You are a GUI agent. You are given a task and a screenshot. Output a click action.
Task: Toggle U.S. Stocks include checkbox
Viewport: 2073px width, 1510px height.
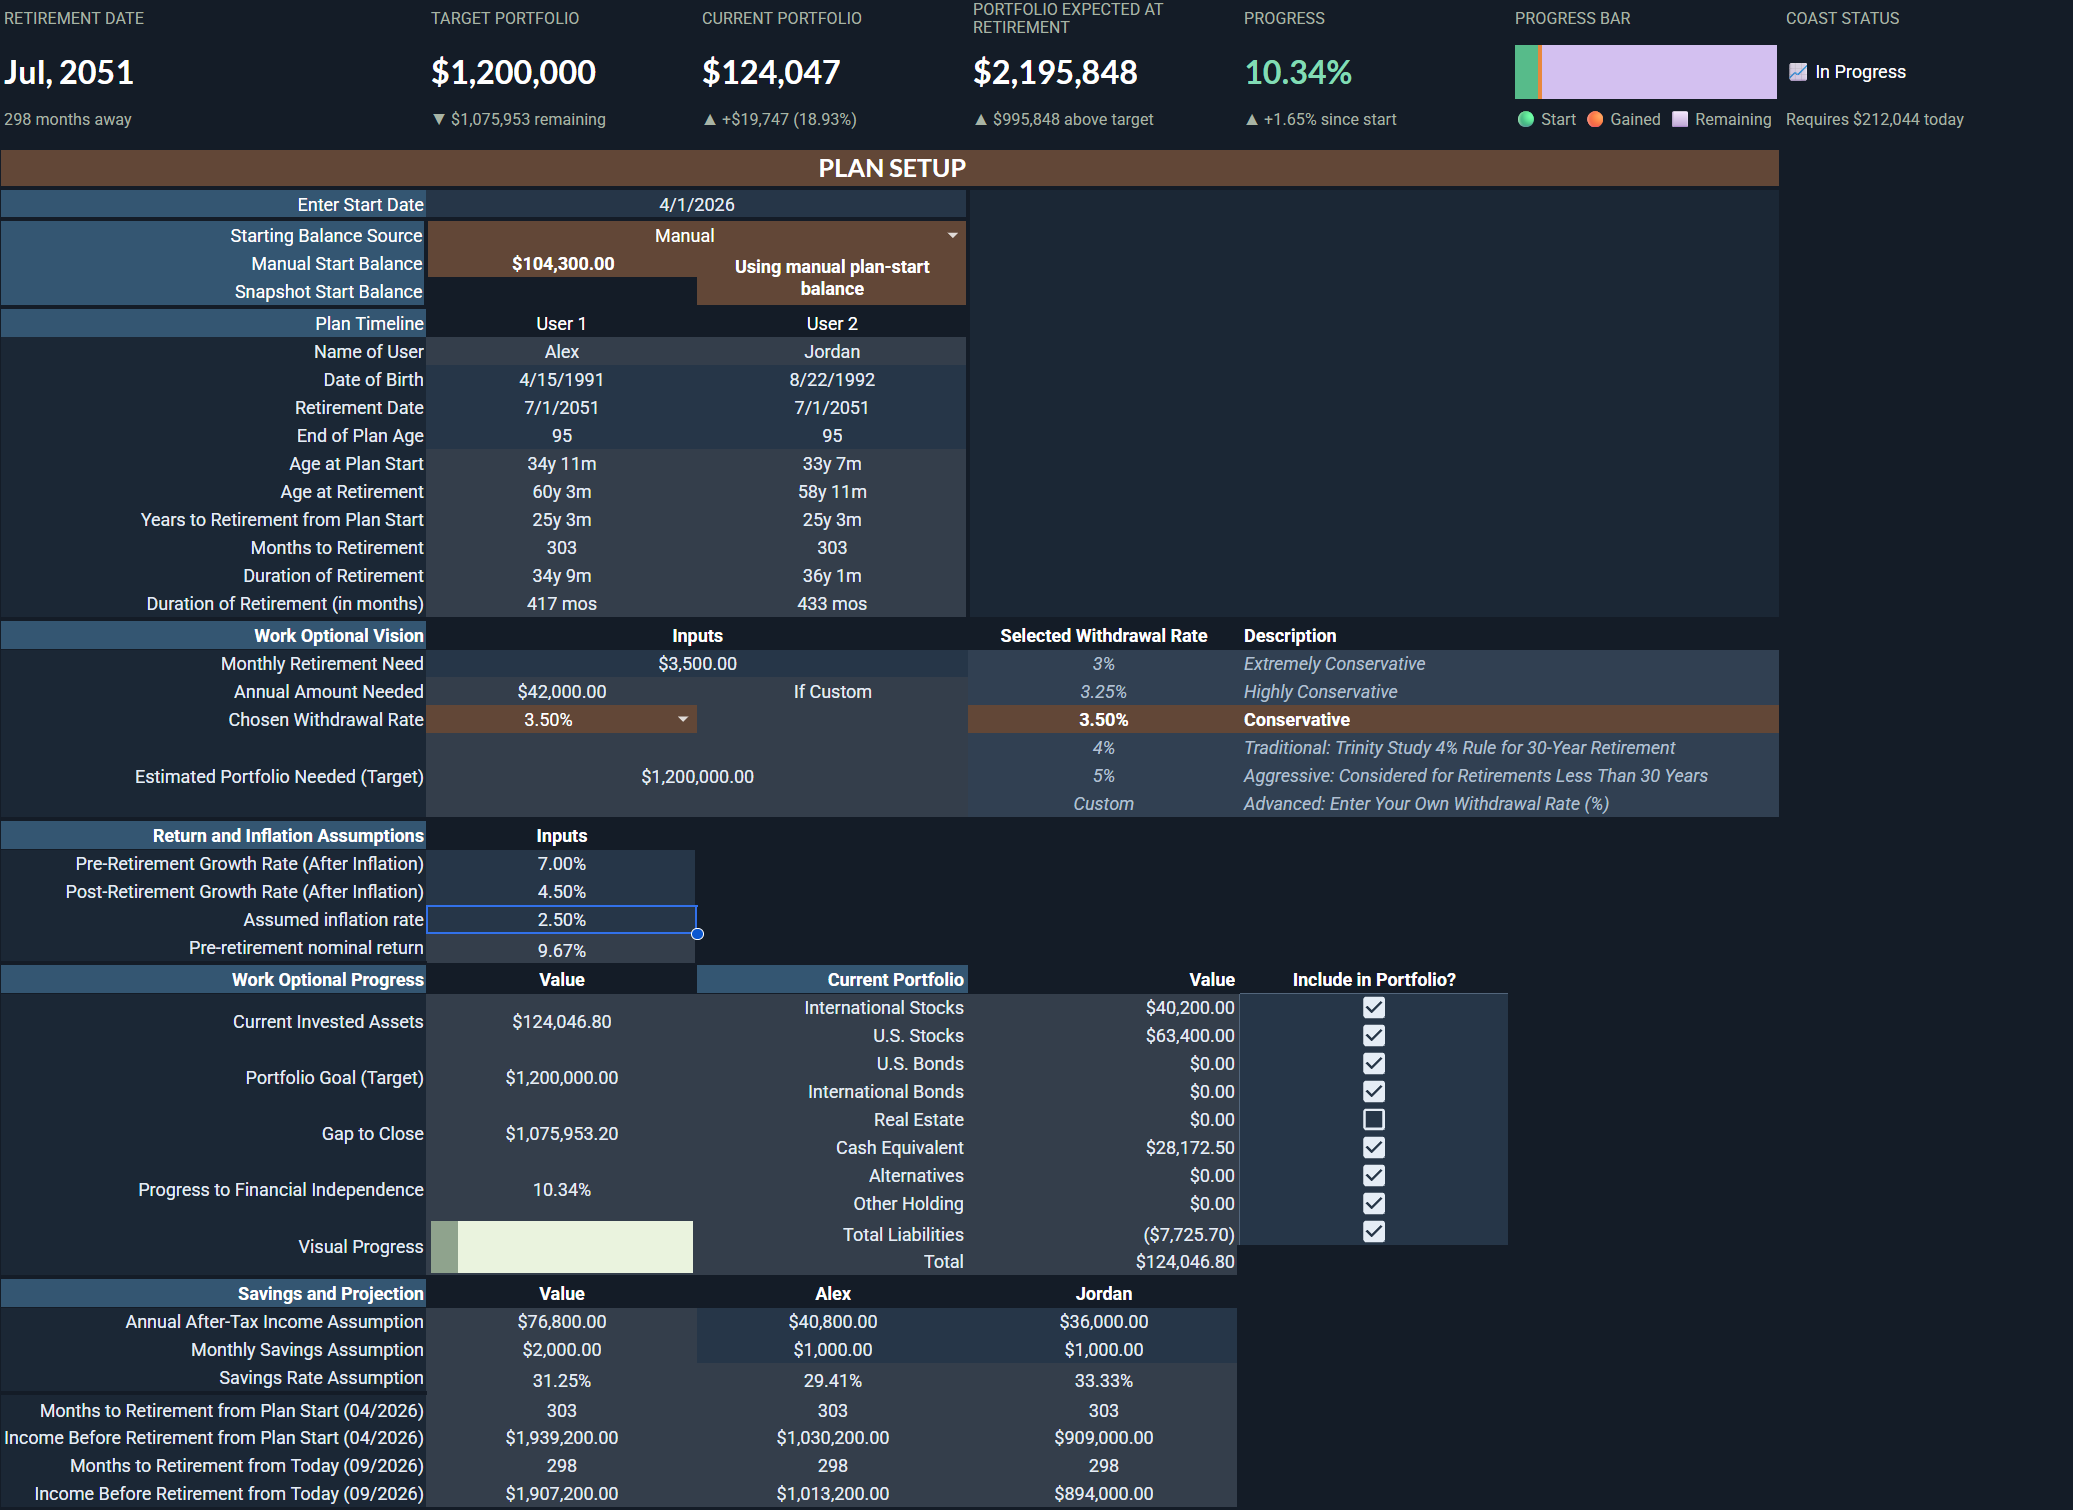(1374, 1035)
